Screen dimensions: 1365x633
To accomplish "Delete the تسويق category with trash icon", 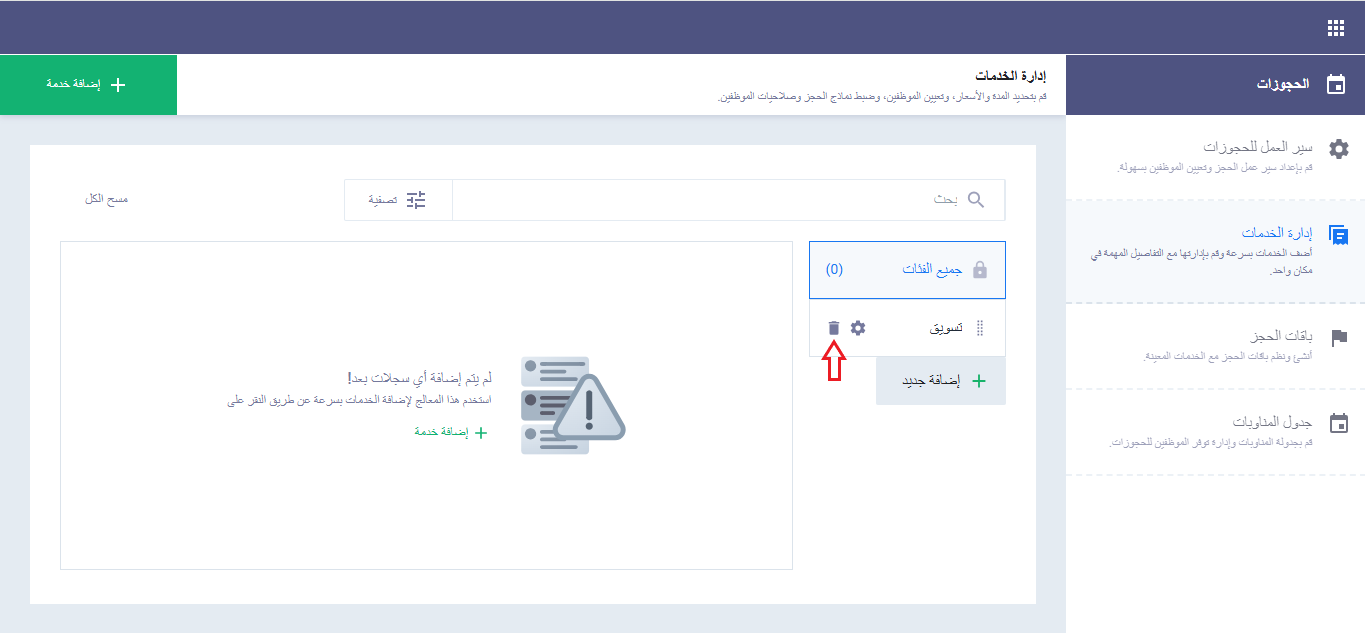I will pyautogui.click(x=834, y=328).
